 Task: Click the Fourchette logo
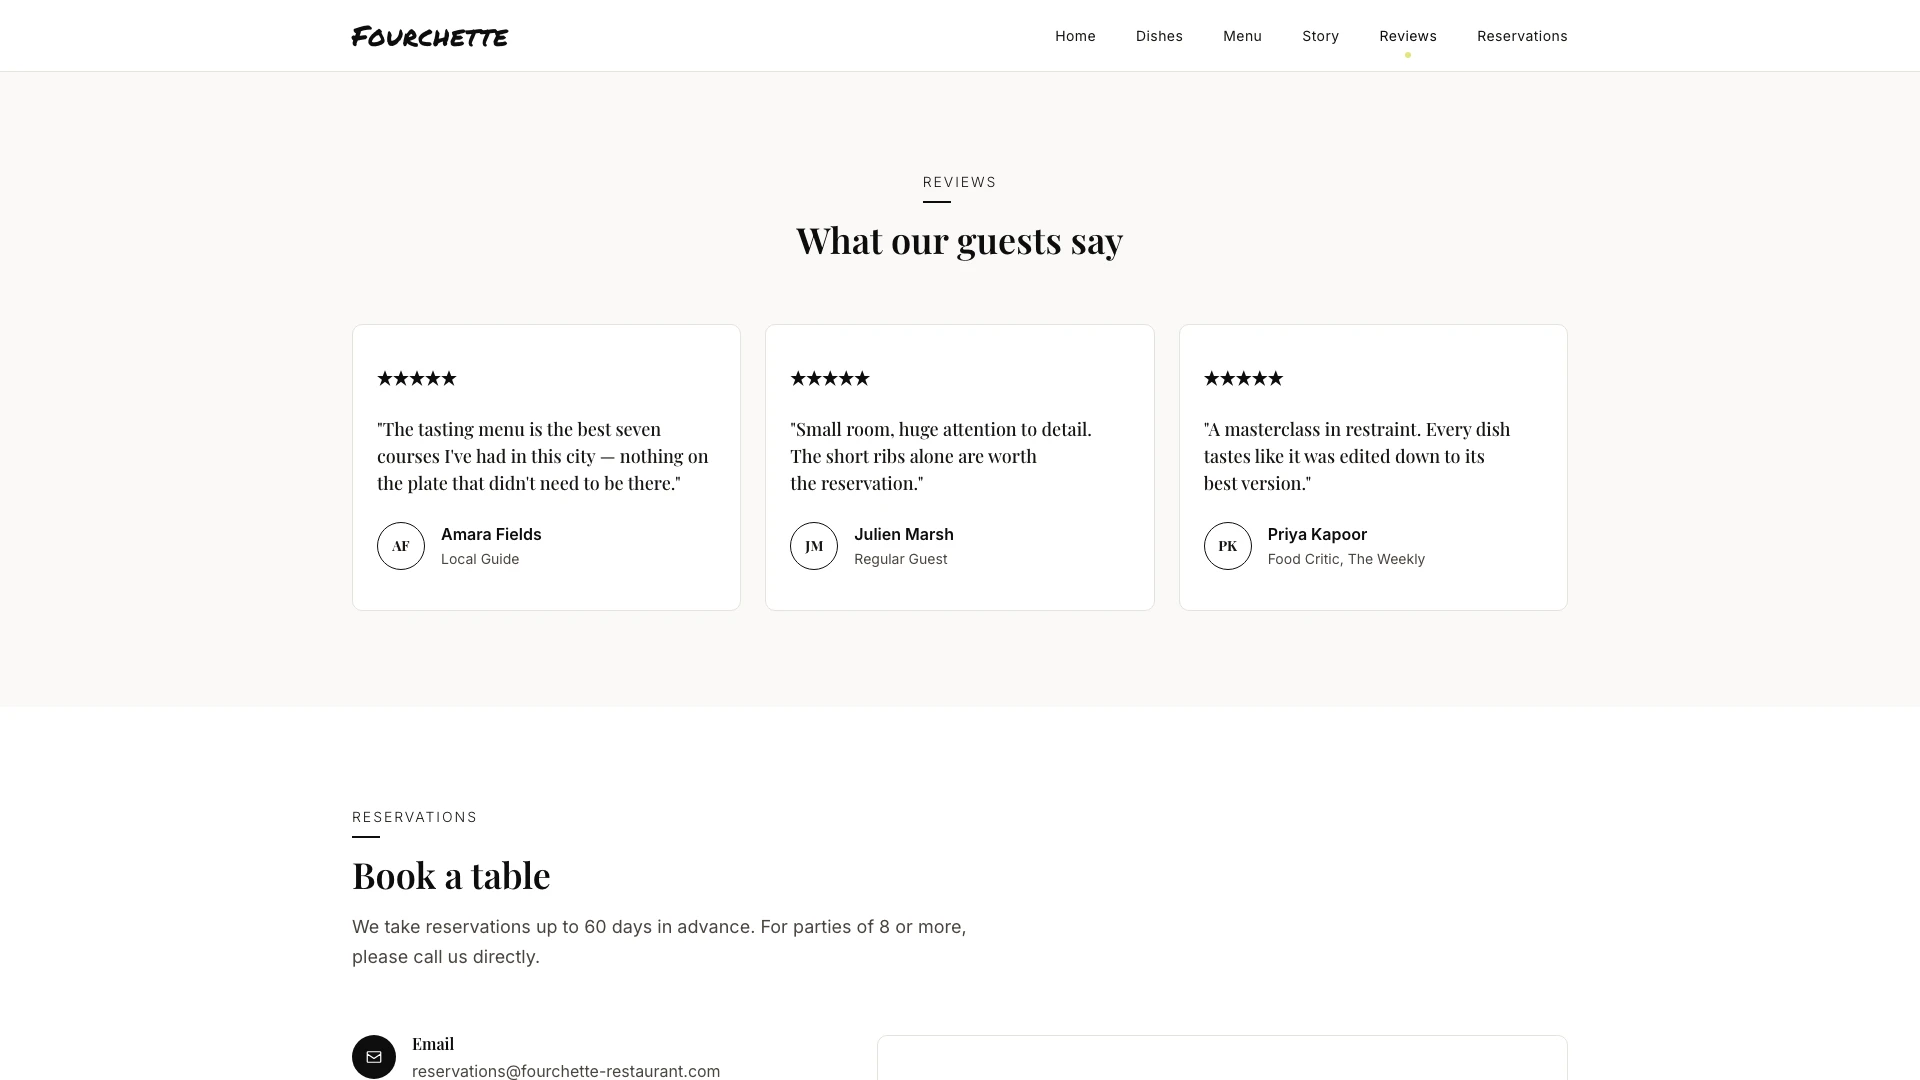tap(430, 37)
